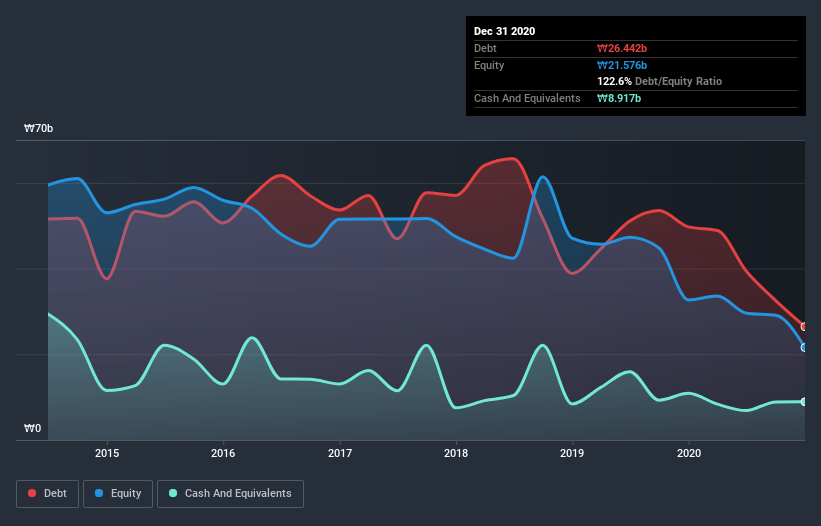Toggle Cash And Equivalents legend button
This screenshot has width=821, height=526.
point(230,494)
